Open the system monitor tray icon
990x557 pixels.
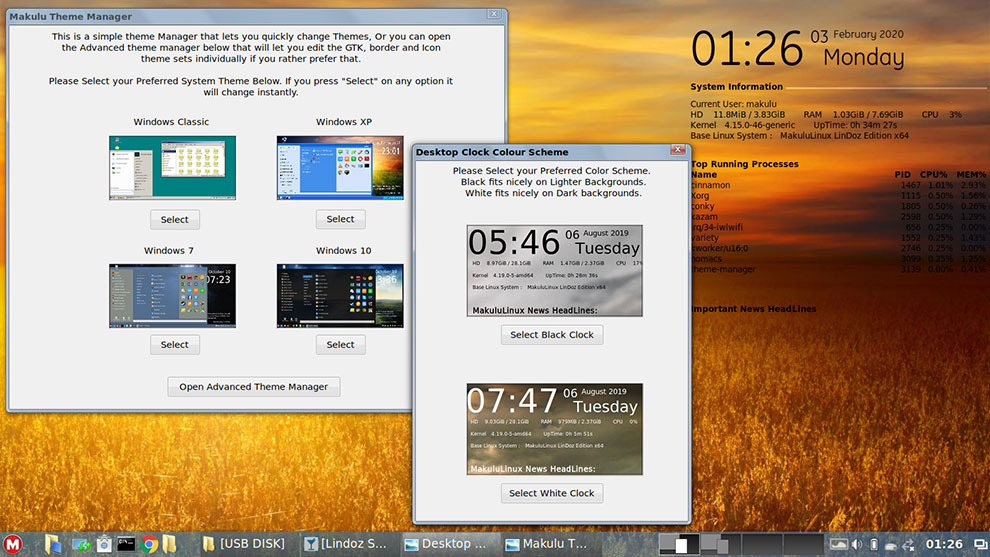838,544
